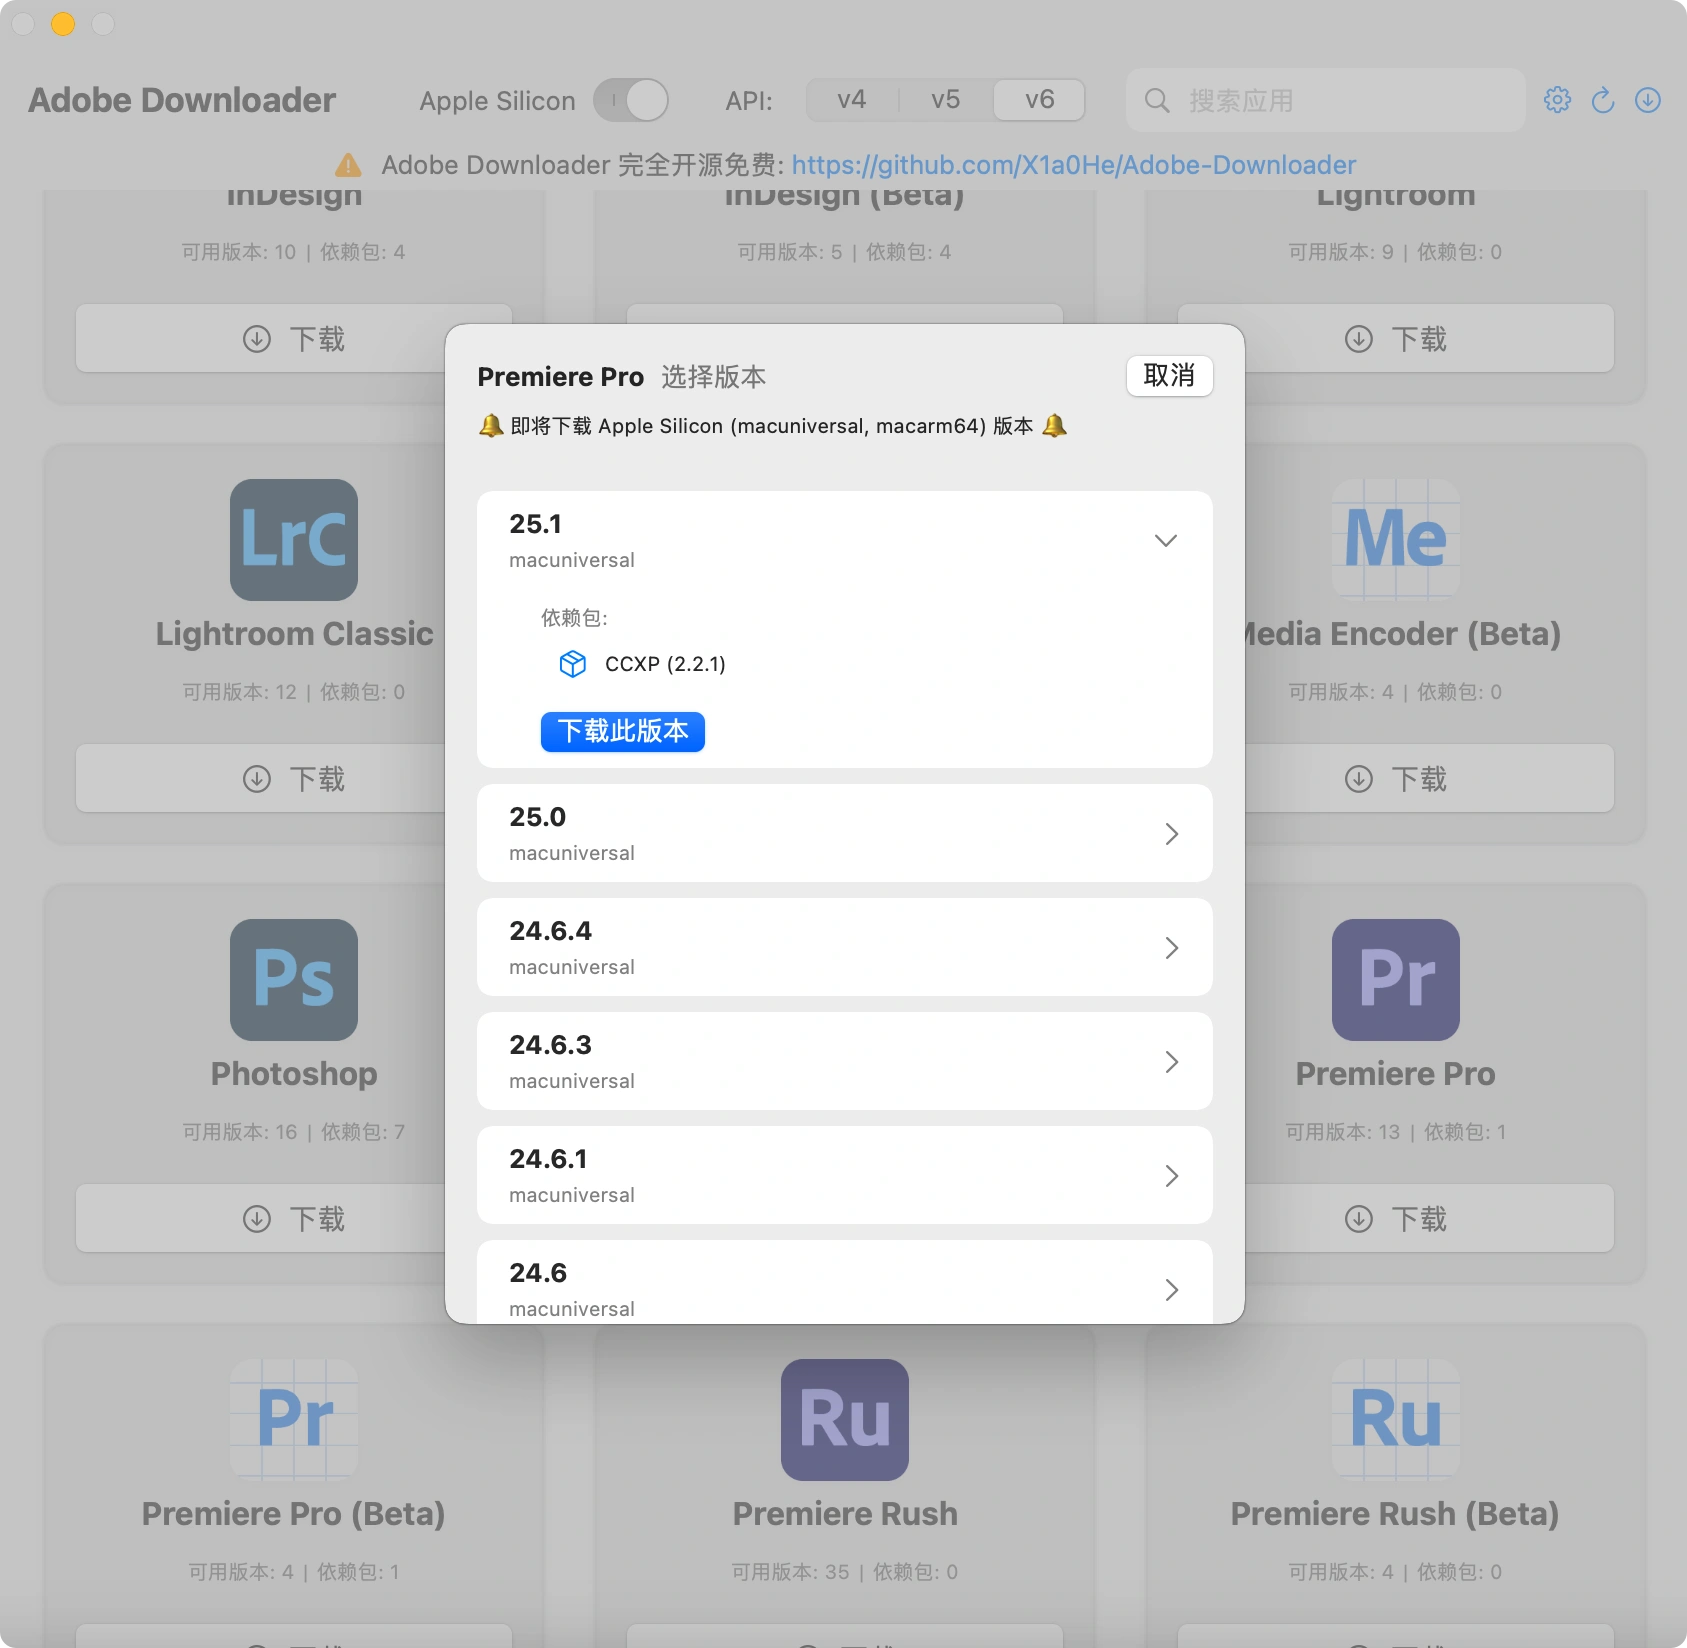The image size is (1687, 1648).
Task: Click the Photoshop Ps app icon
Action: 294,980
